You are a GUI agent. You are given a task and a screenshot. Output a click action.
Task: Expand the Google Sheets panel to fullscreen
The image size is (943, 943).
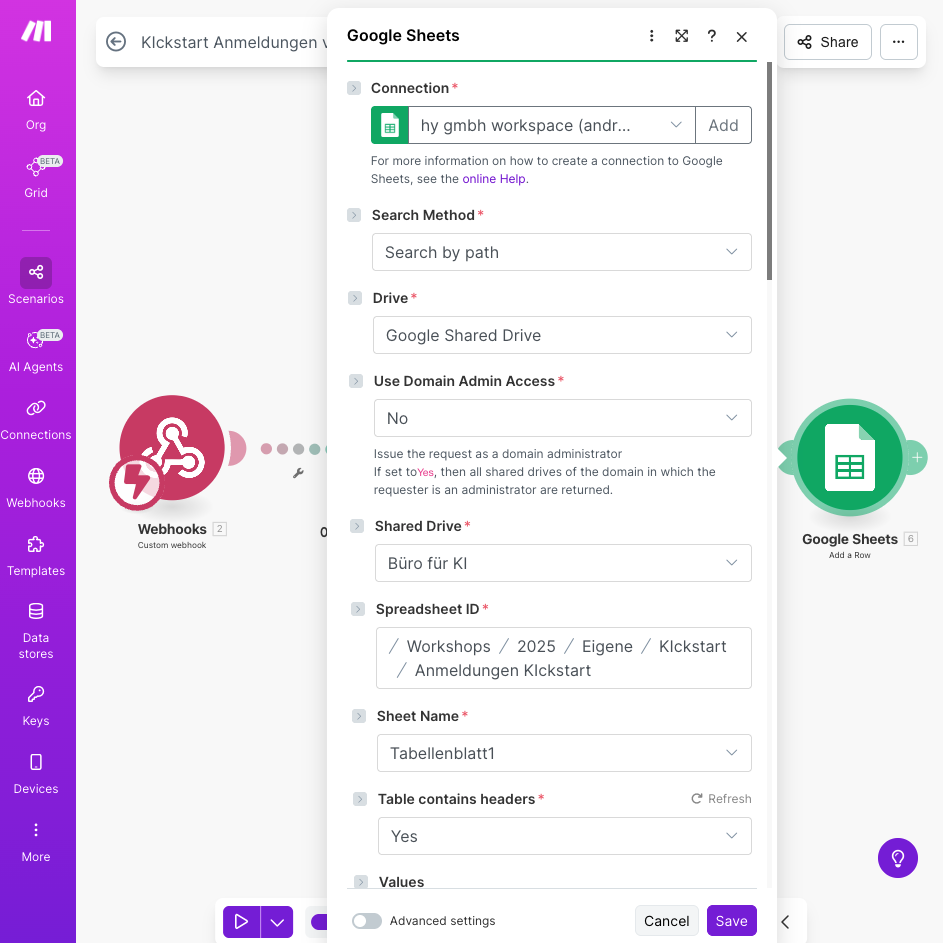pyautogui.click(x=681, y=36)
